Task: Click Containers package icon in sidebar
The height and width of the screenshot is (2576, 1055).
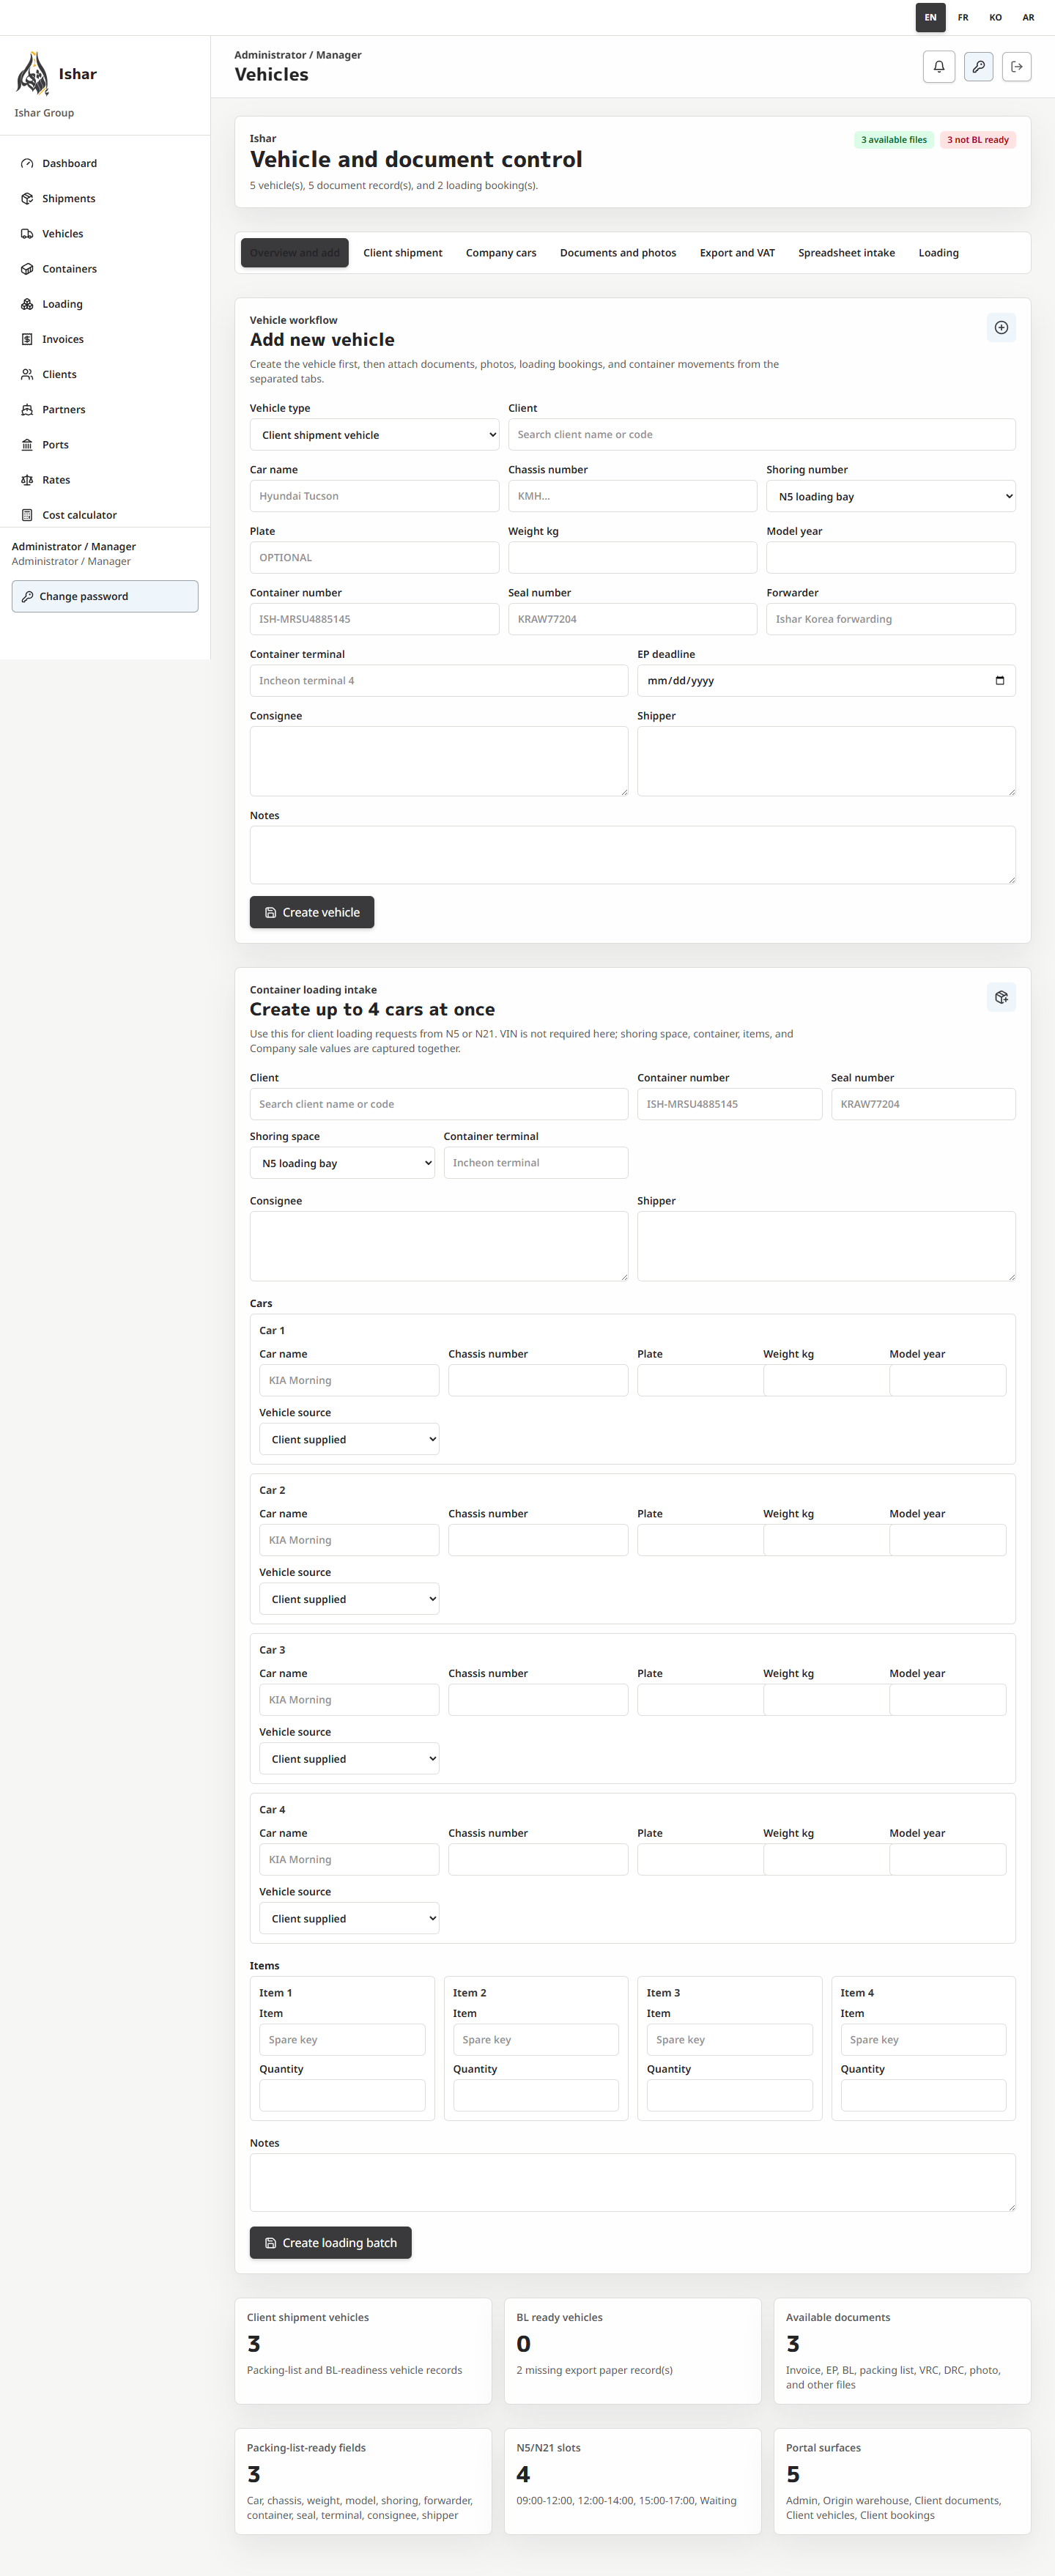Action: click(27, 268)
